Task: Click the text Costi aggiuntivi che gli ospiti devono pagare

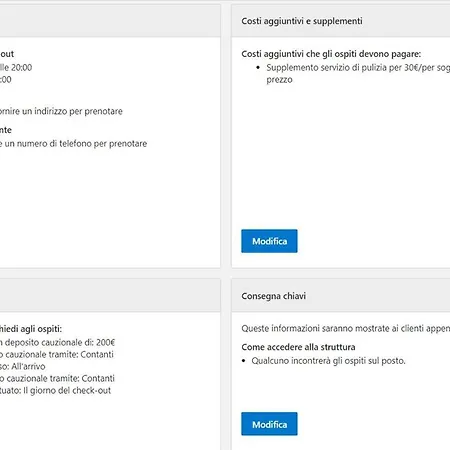Action: pyautogui.click(x=331, y=54)
